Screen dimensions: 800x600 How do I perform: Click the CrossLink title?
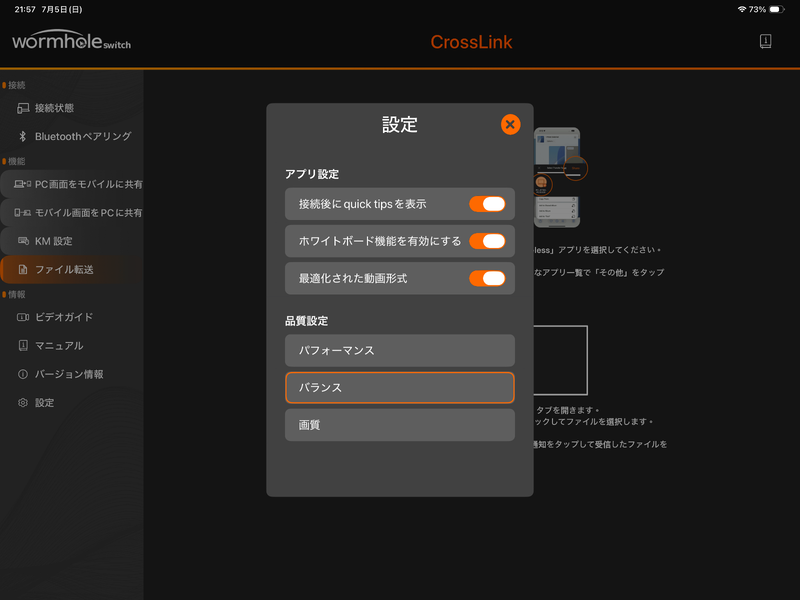471,42
